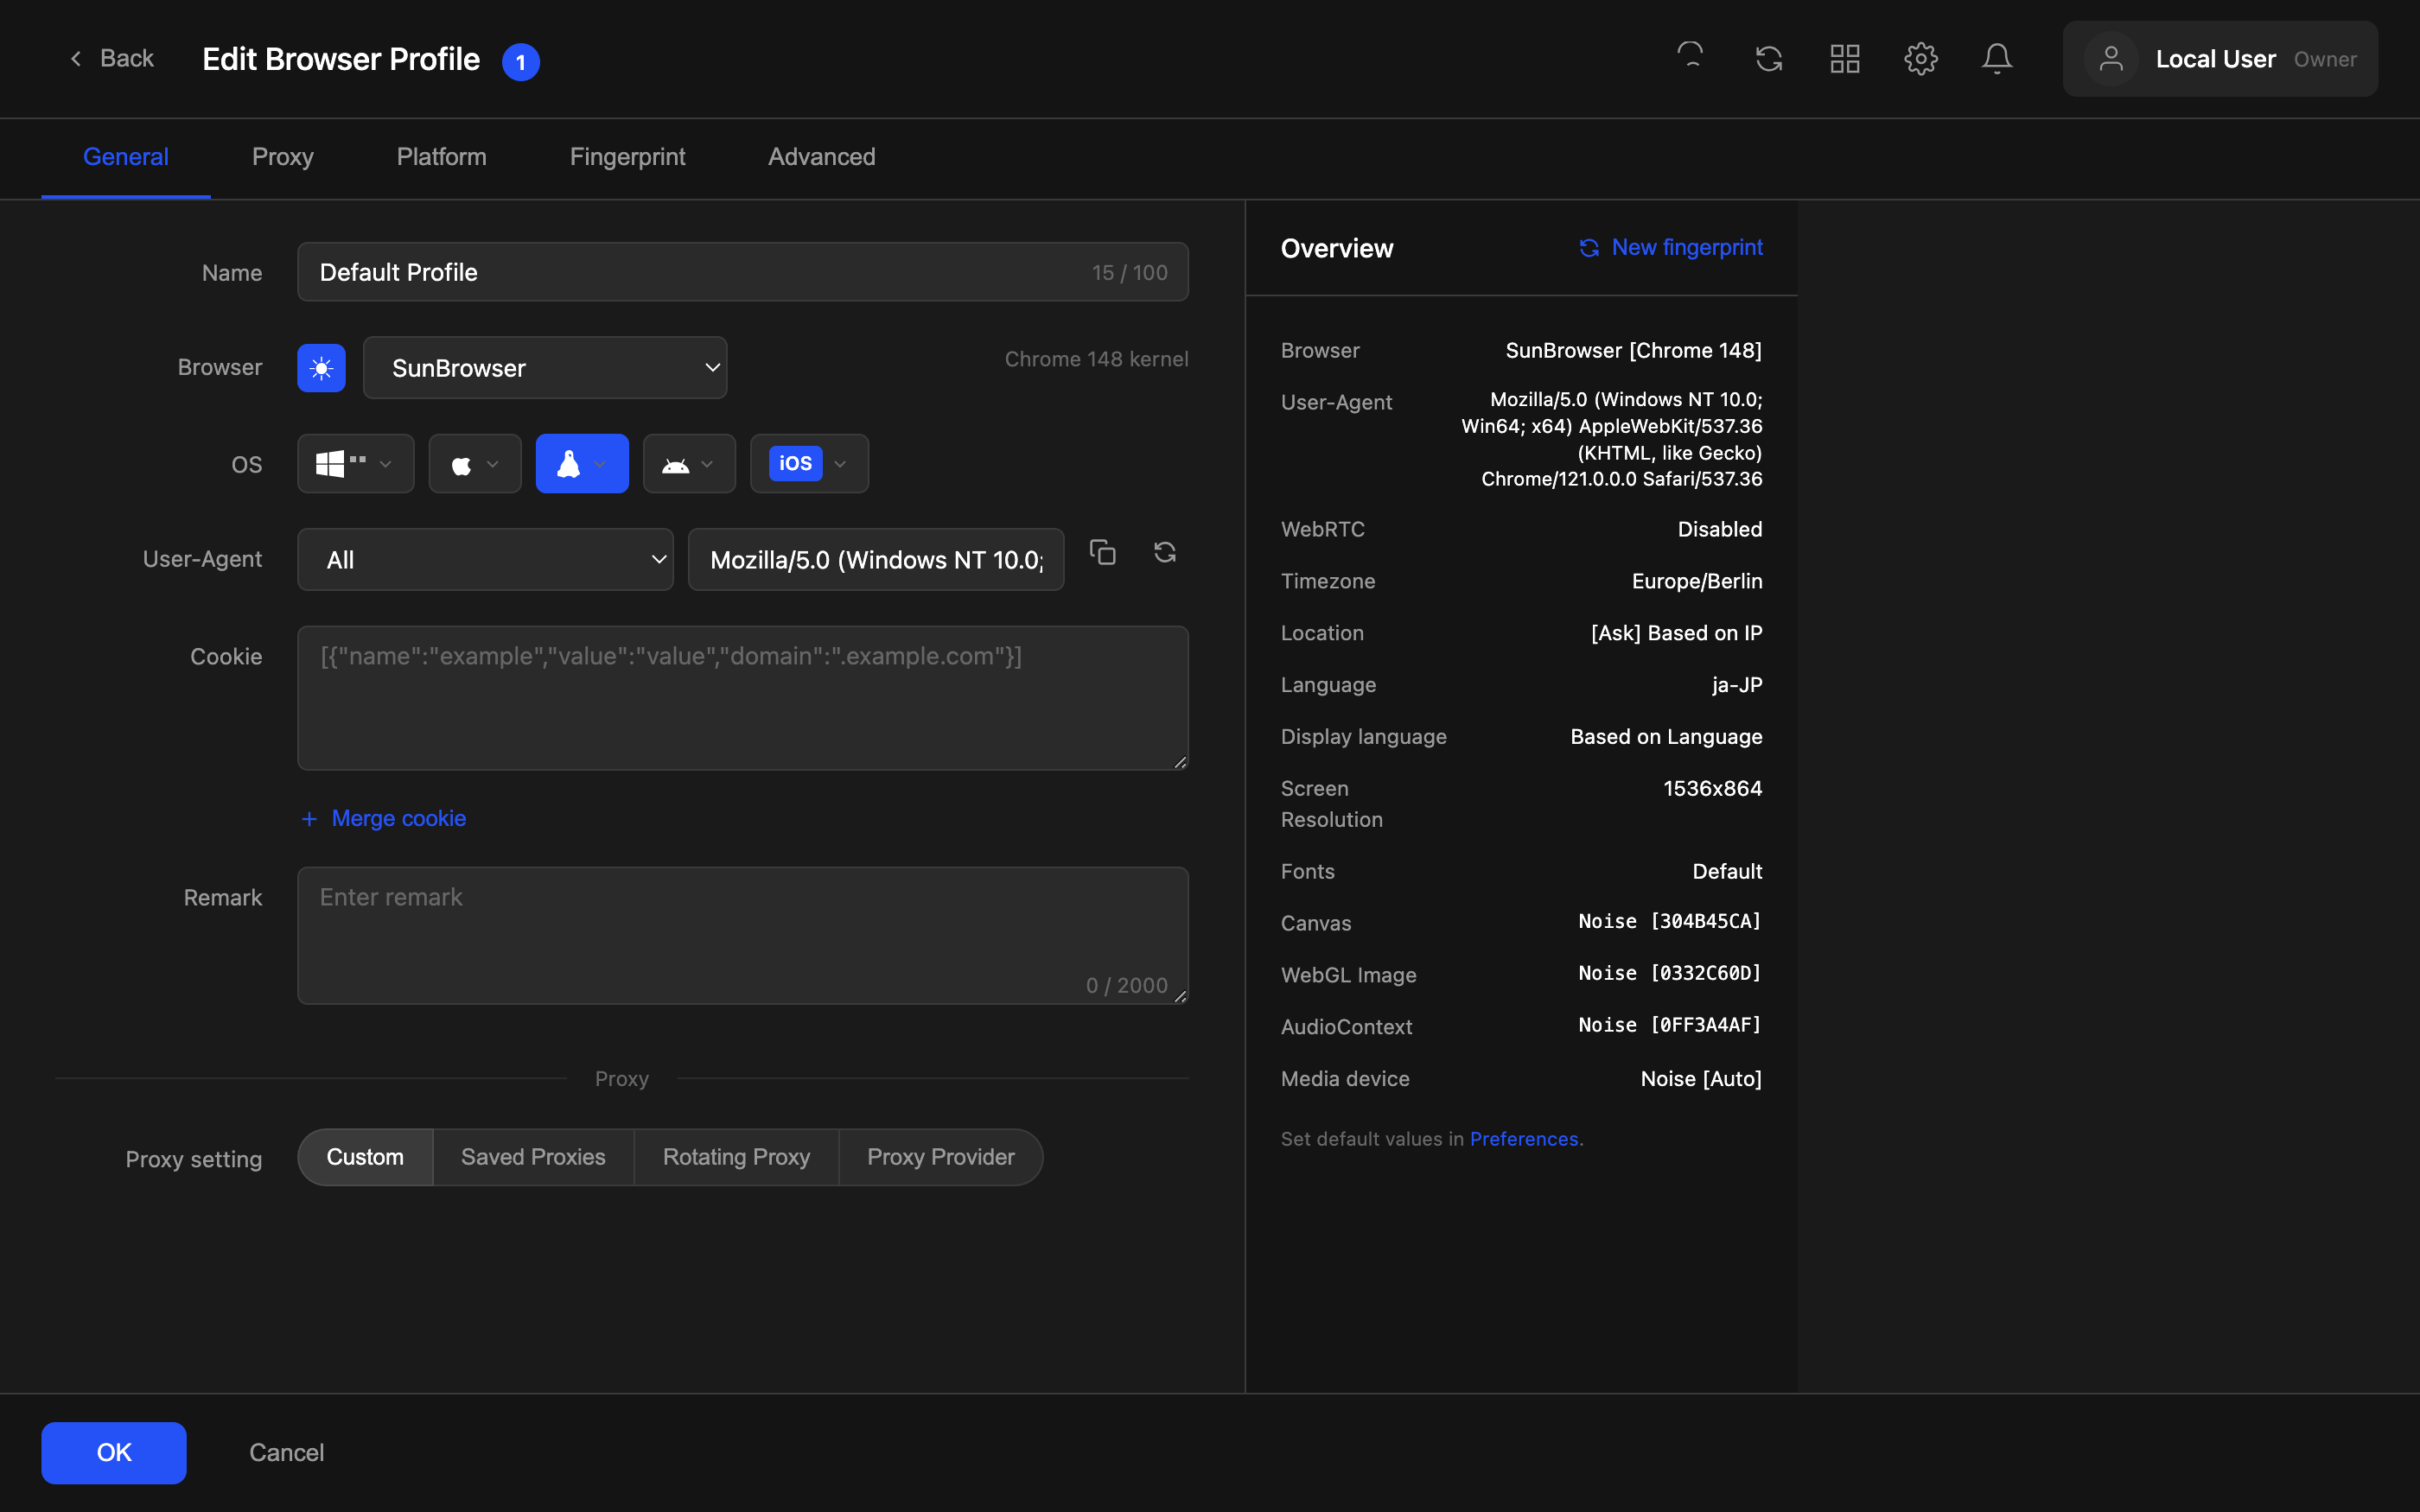
Task: Click the top bar refresh icon
Action: (x=1768, y=59)
